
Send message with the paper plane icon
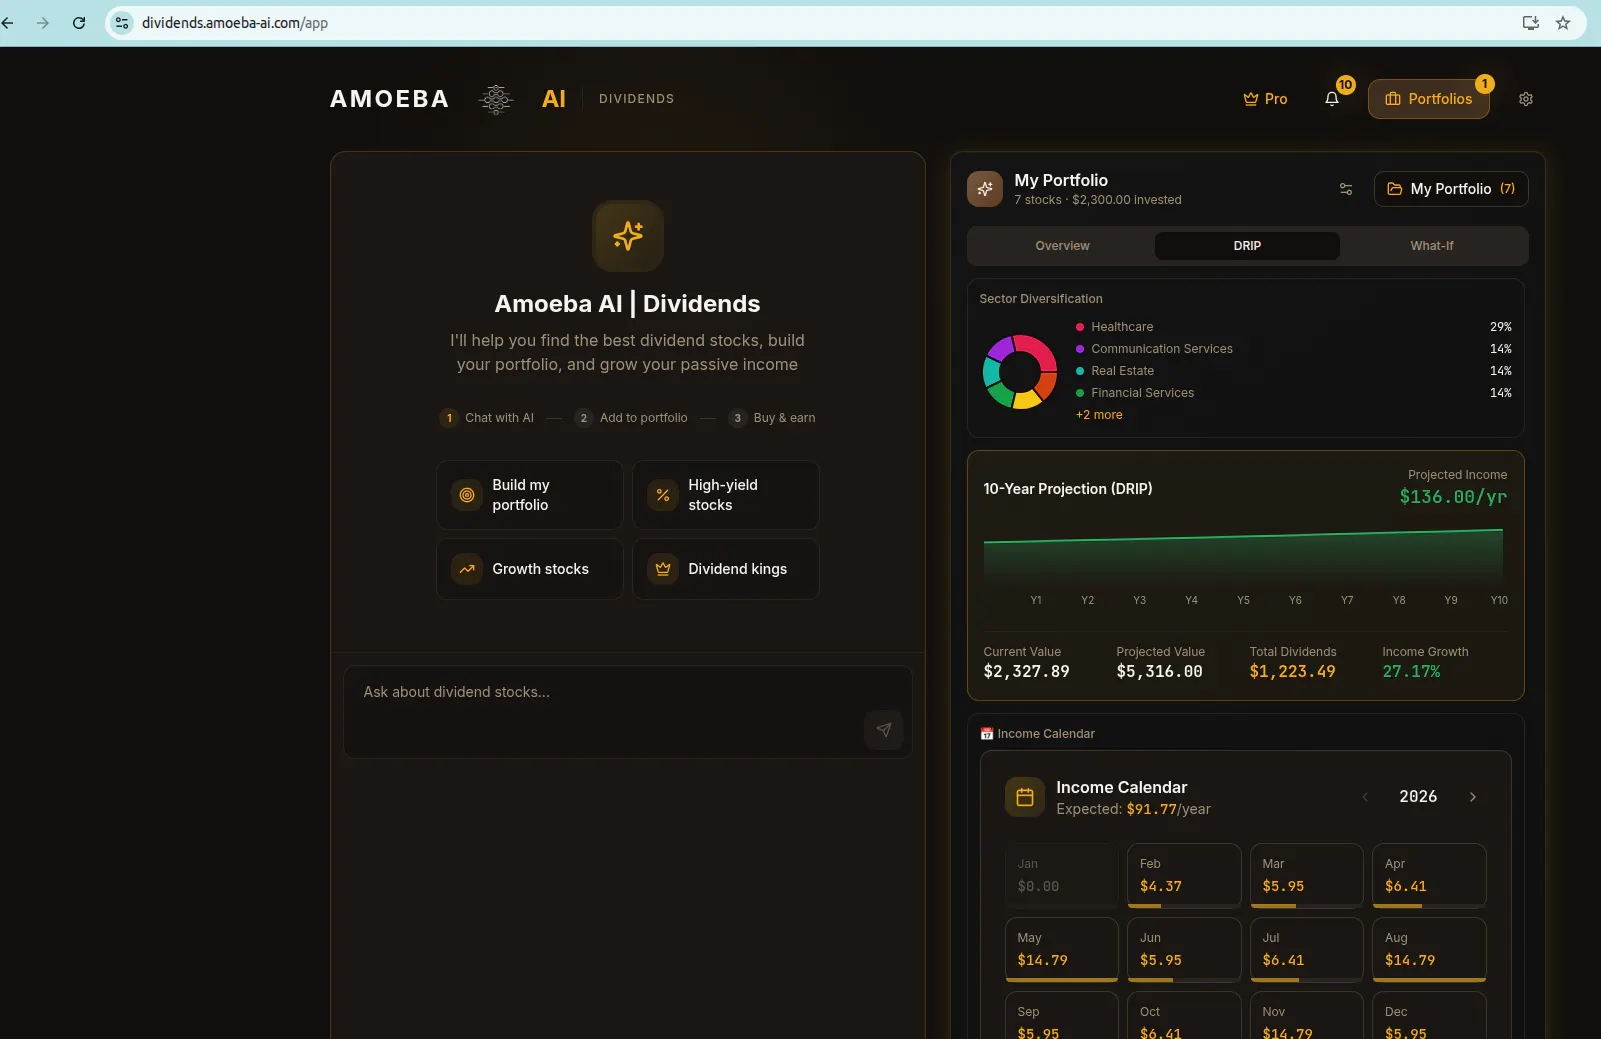[884, 730]
